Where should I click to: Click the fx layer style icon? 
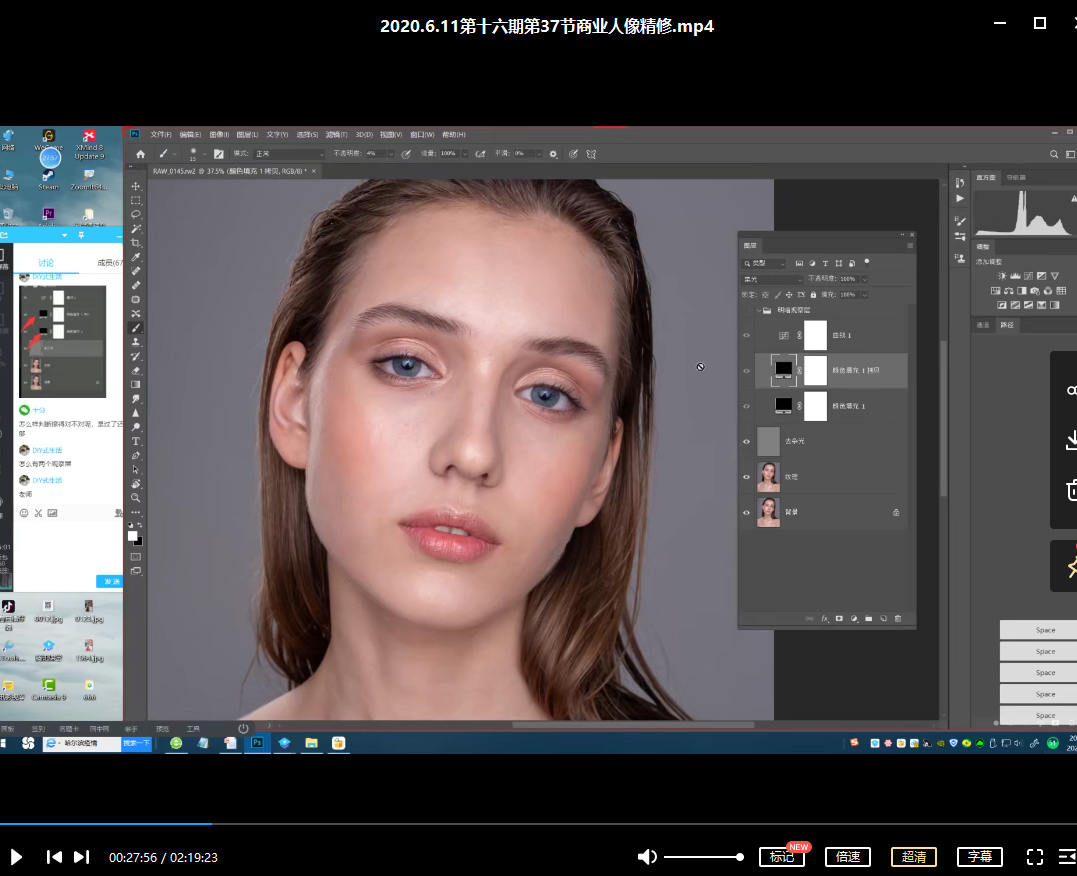pos(825,619)
